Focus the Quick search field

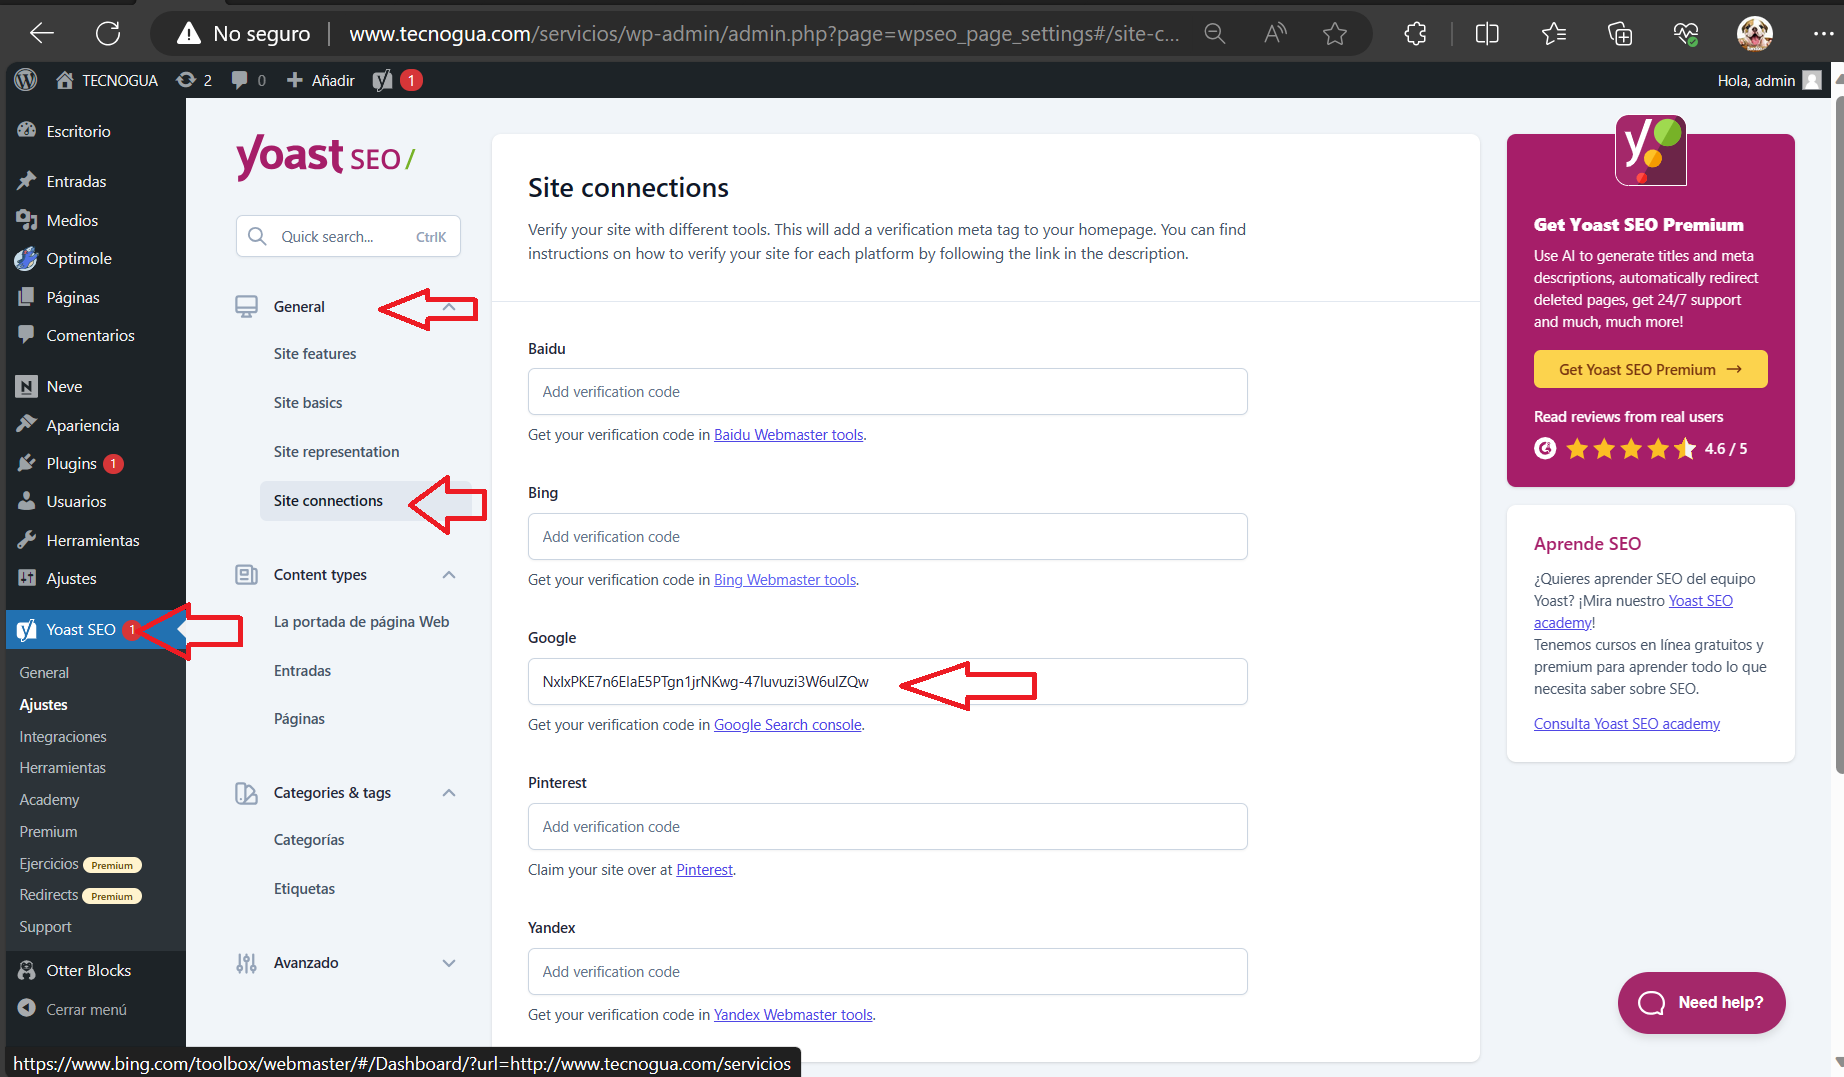[x=348, y=236]
